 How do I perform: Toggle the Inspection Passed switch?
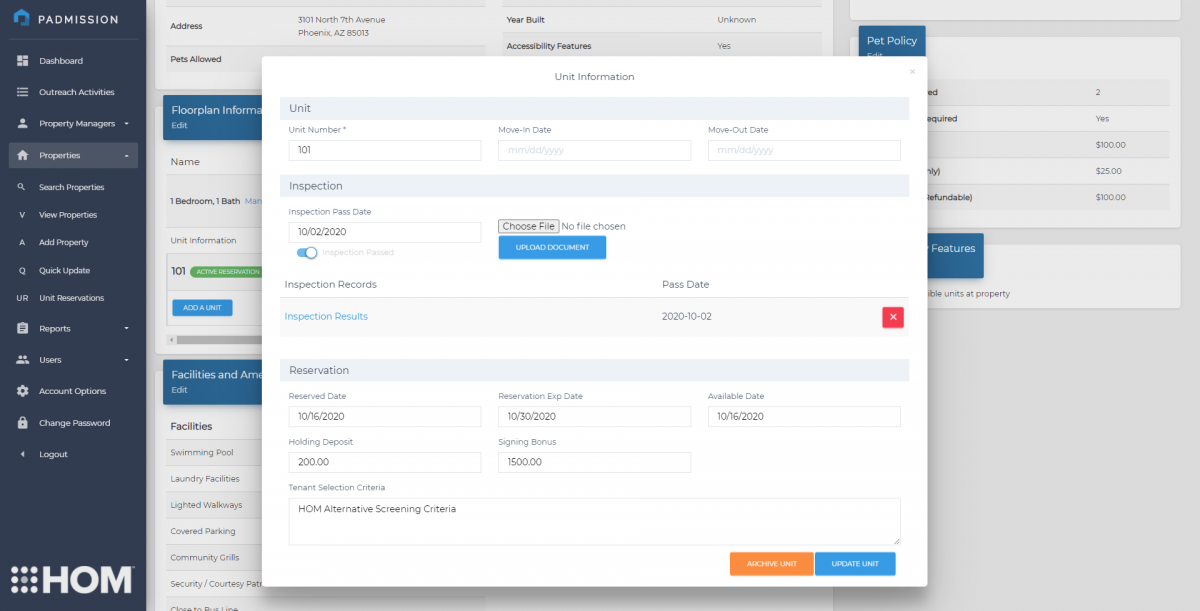coord(307,253)
